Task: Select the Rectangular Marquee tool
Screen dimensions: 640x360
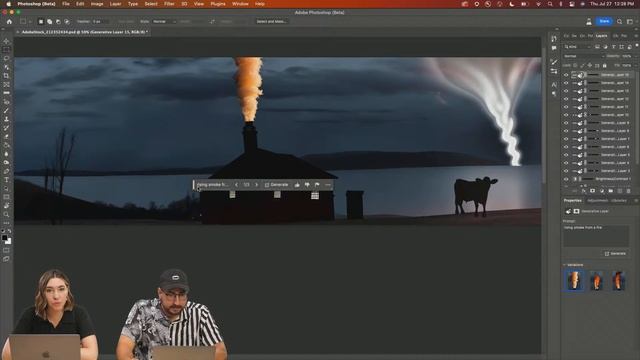Action: coord(6,50)
